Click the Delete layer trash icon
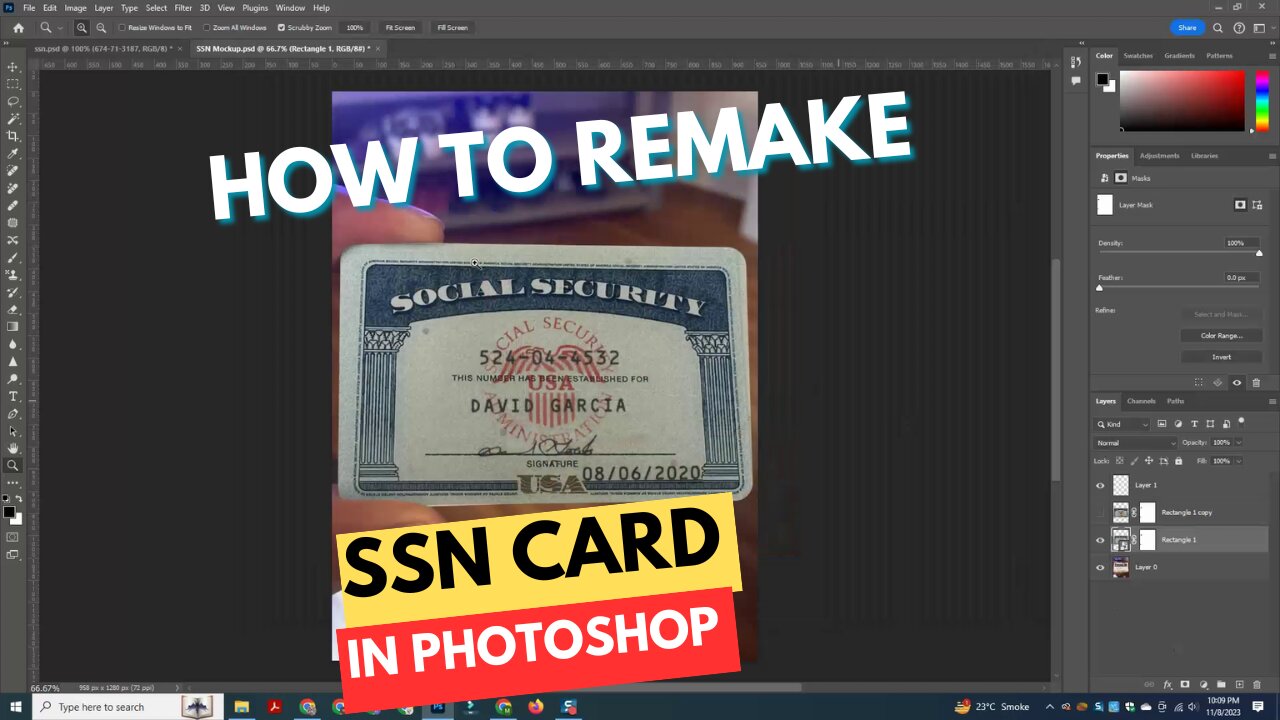 [1257, 685]
